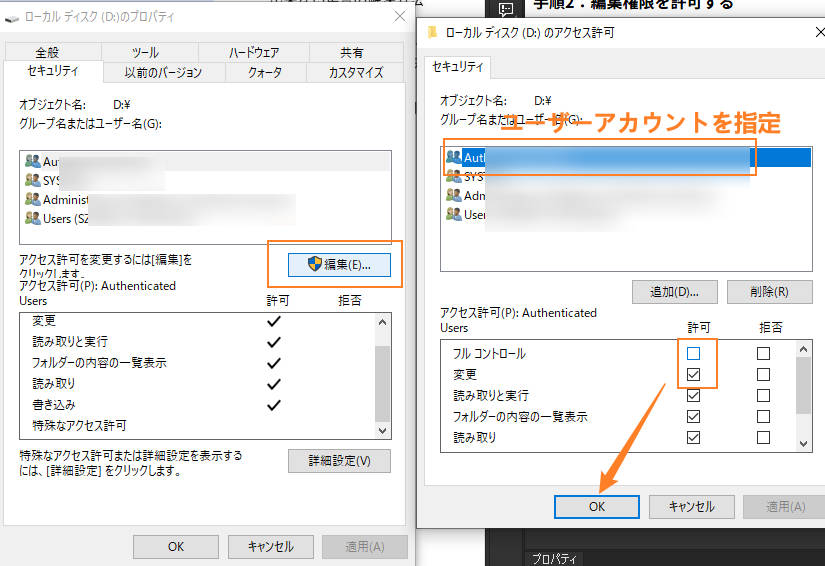
Task: Click 適用(A) in the アクセス許可 dialog
Action: pyautogui.click(x=785, y=507)
